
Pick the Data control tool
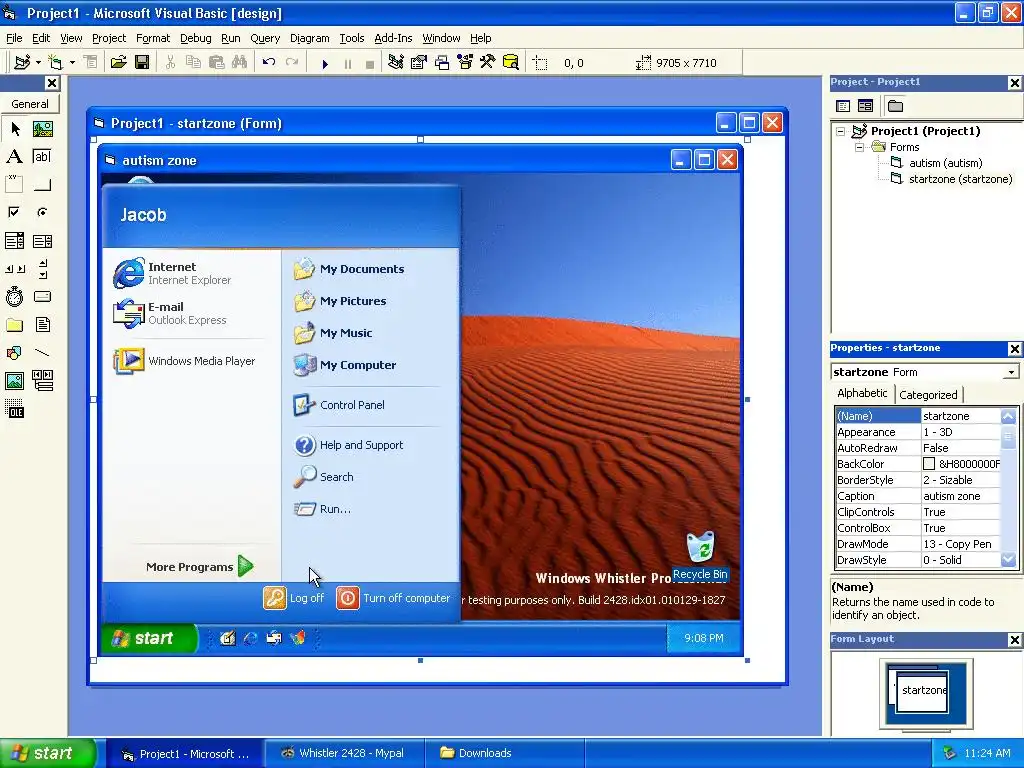[x=42, y=380]
